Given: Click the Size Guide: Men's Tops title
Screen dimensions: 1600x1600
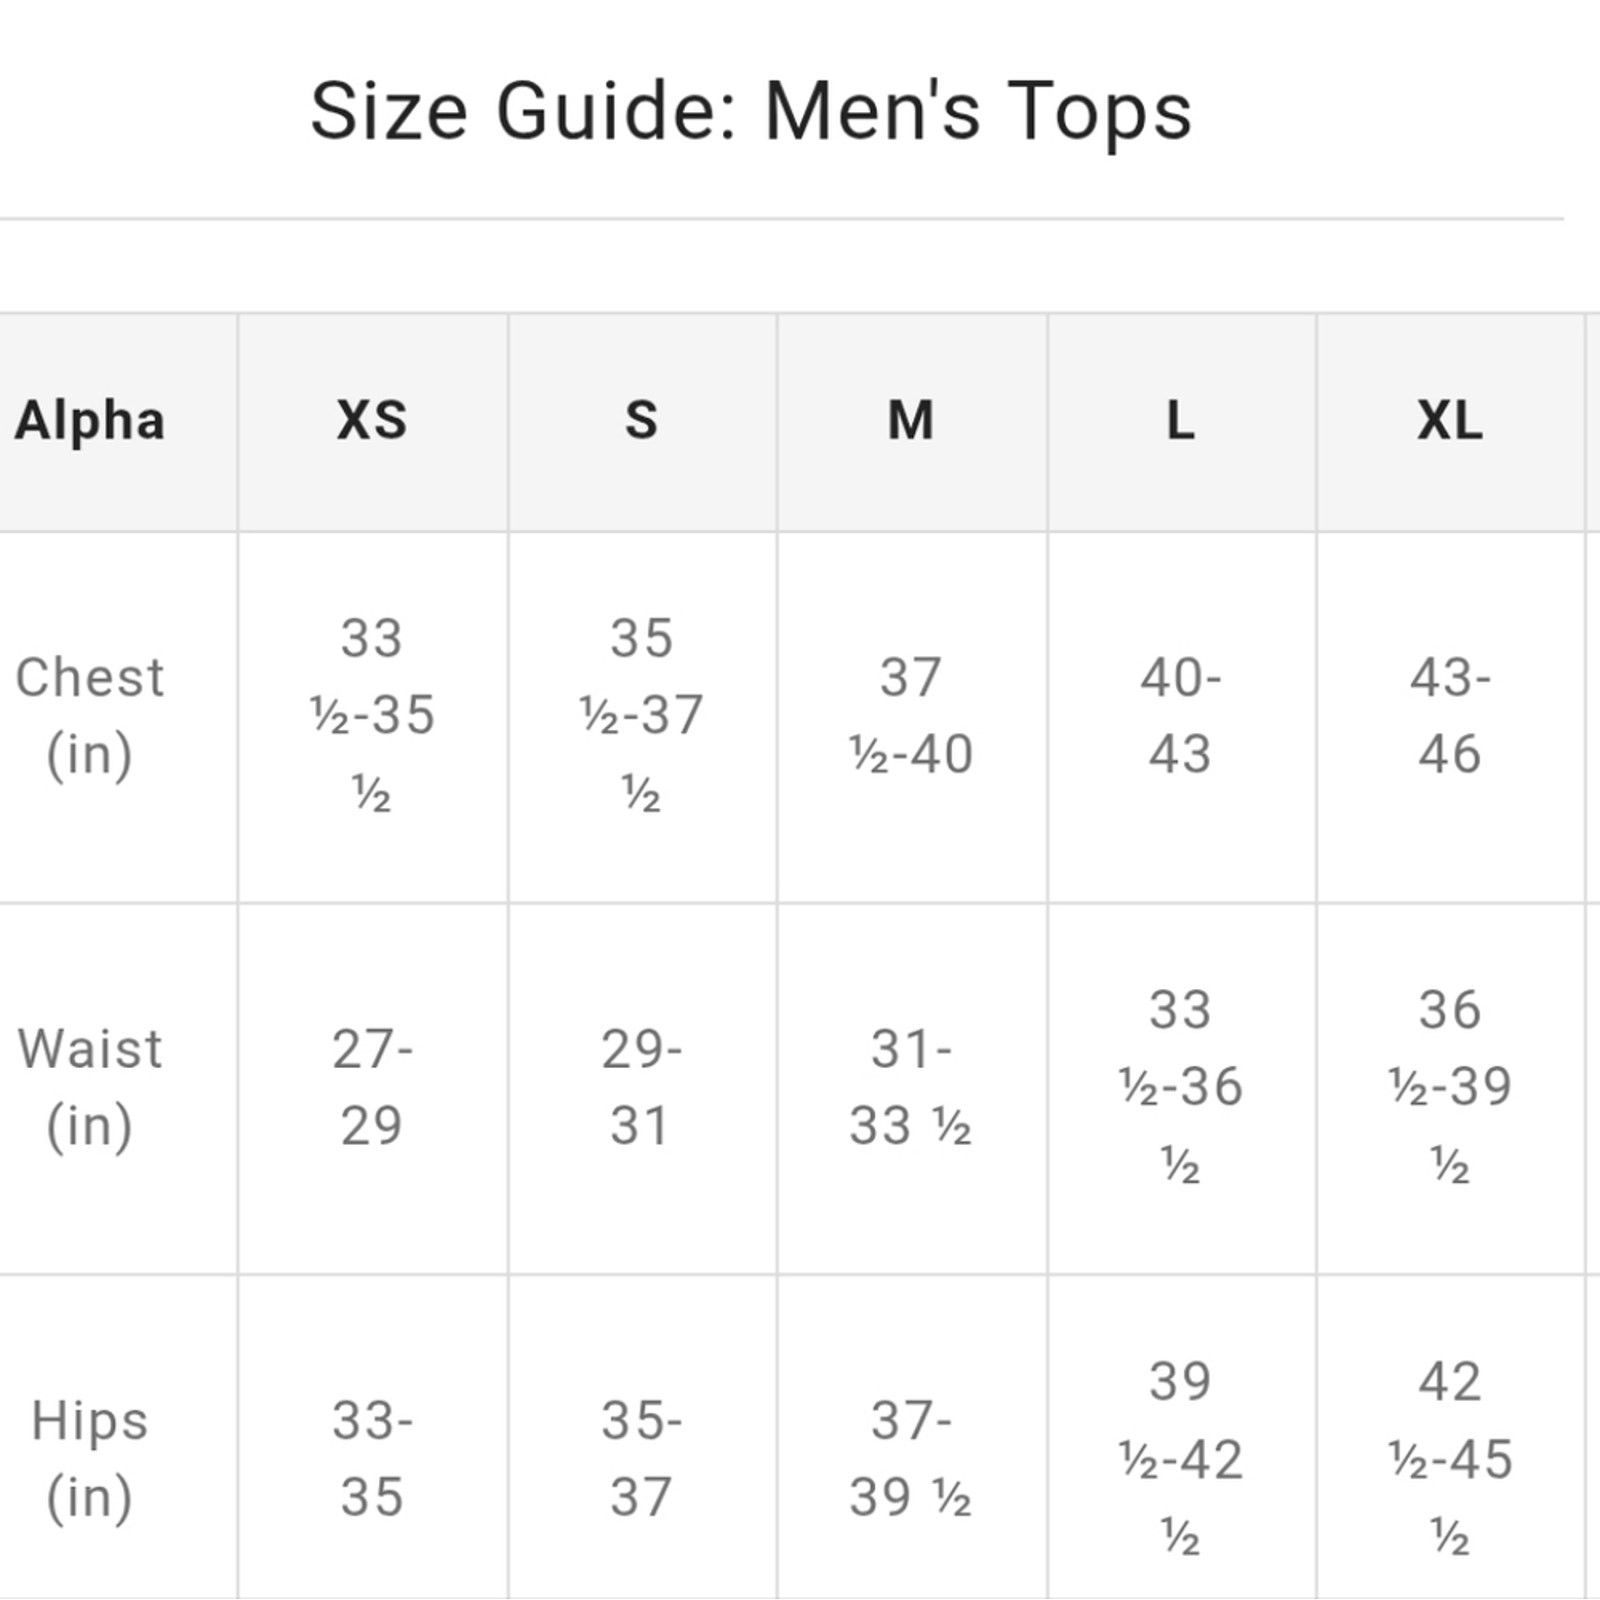Looking at the screenshot, I should (x=750, y=112).
